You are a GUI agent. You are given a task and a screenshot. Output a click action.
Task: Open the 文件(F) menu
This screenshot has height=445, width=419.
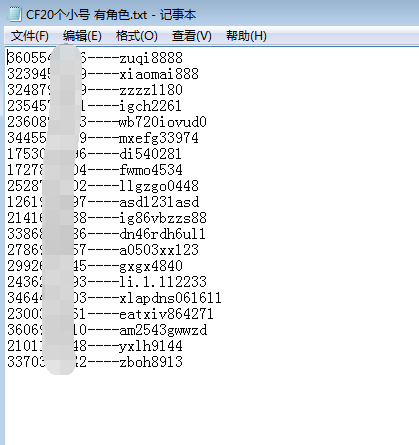(x=30, y=36)
